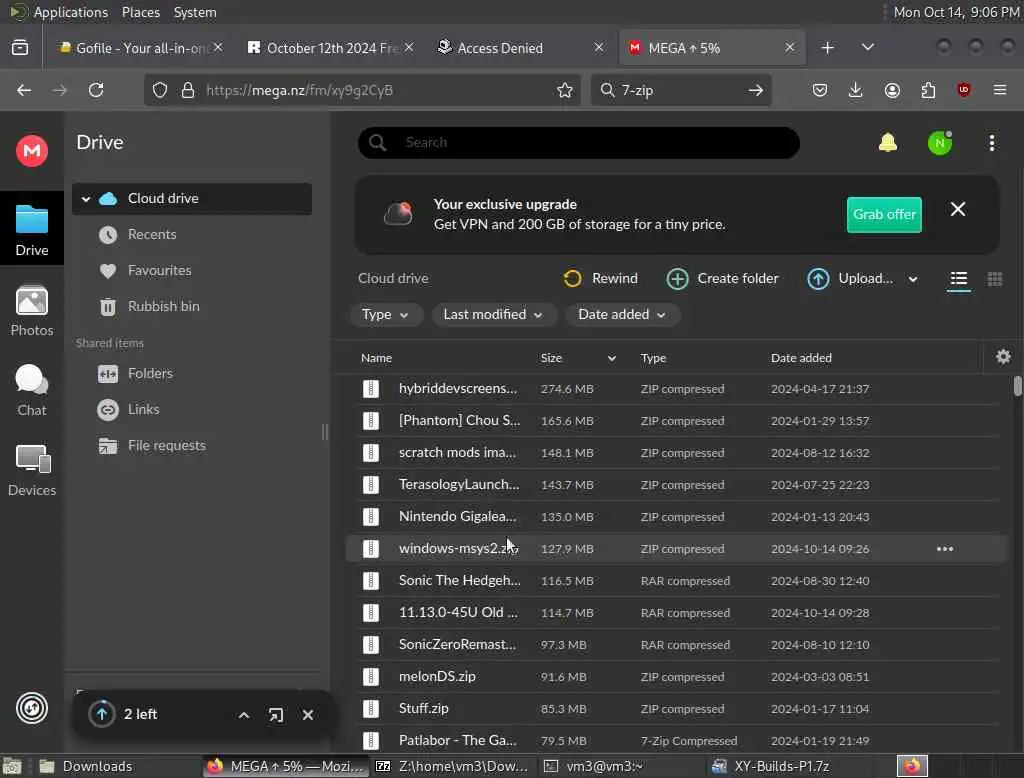List all tabs dropdown
1024x778 pixels.
click(x=867, y=47)
